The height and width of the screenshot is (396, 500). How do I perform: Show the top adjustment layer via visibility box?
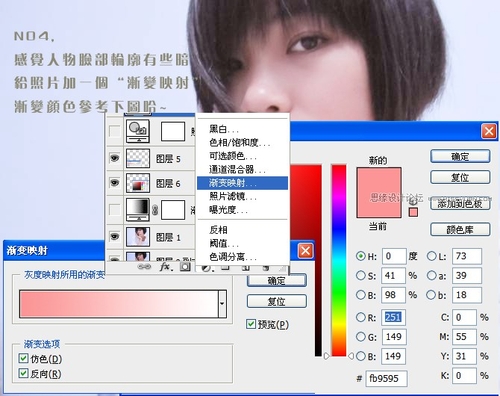click(x=115, y=131)
